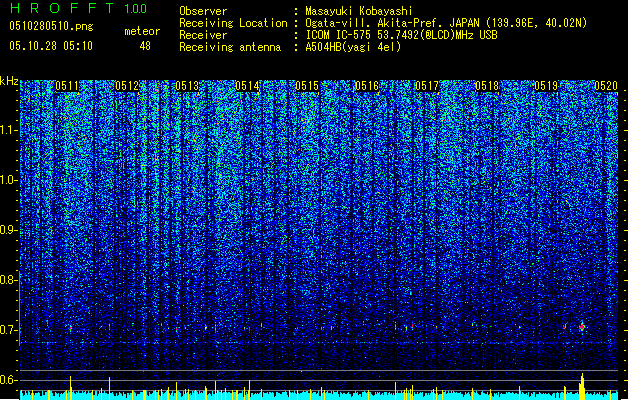629x400 pixels.
Task: Click the 0516 time marker
Action: pos(367,86)
